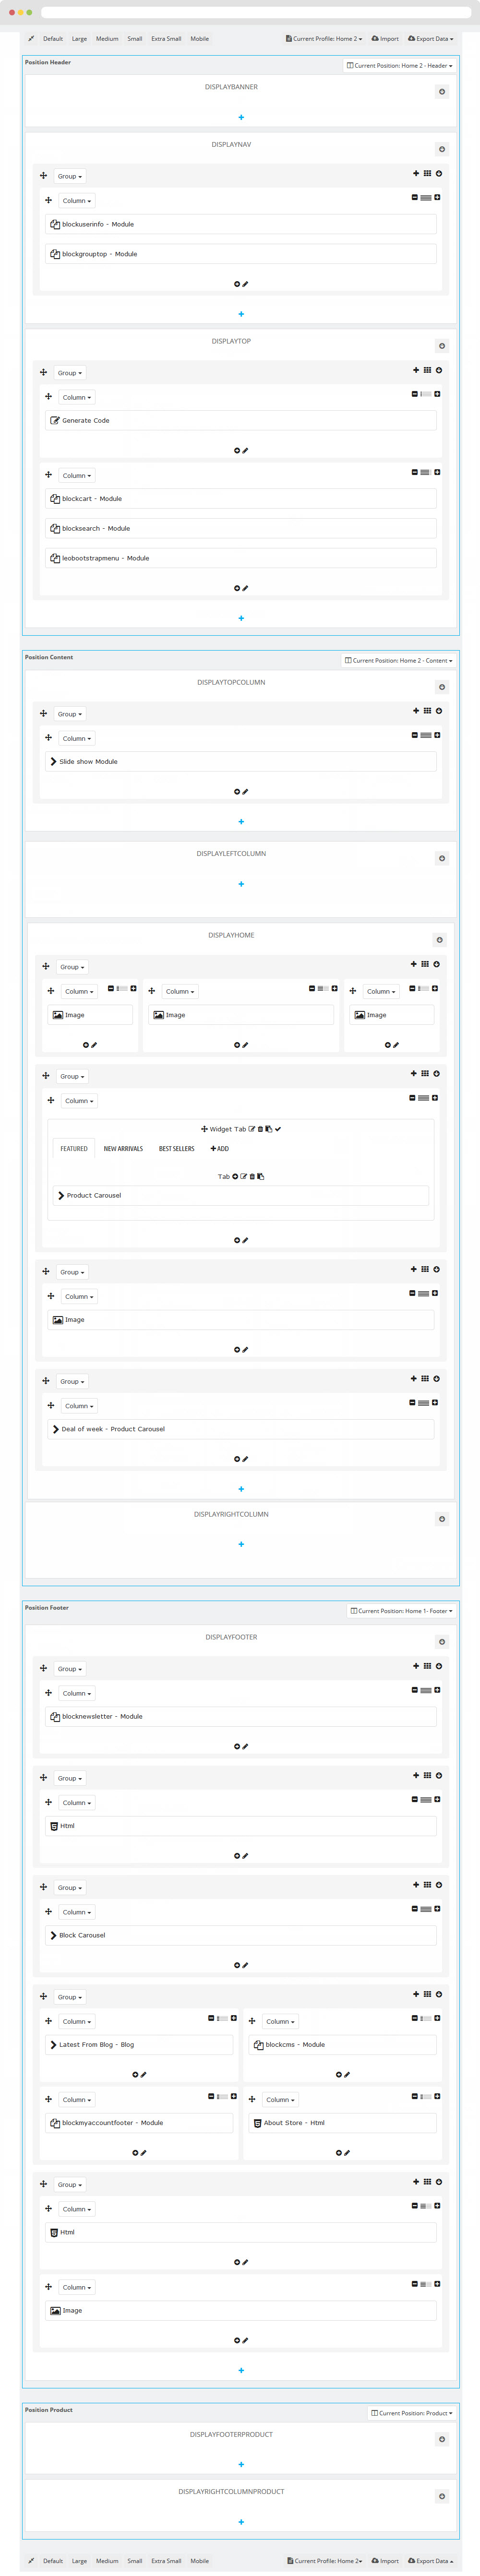480x2576 pixels.
Task: Grab the move handle of the DISPLAYNAV group
Action: click(43, 176)
